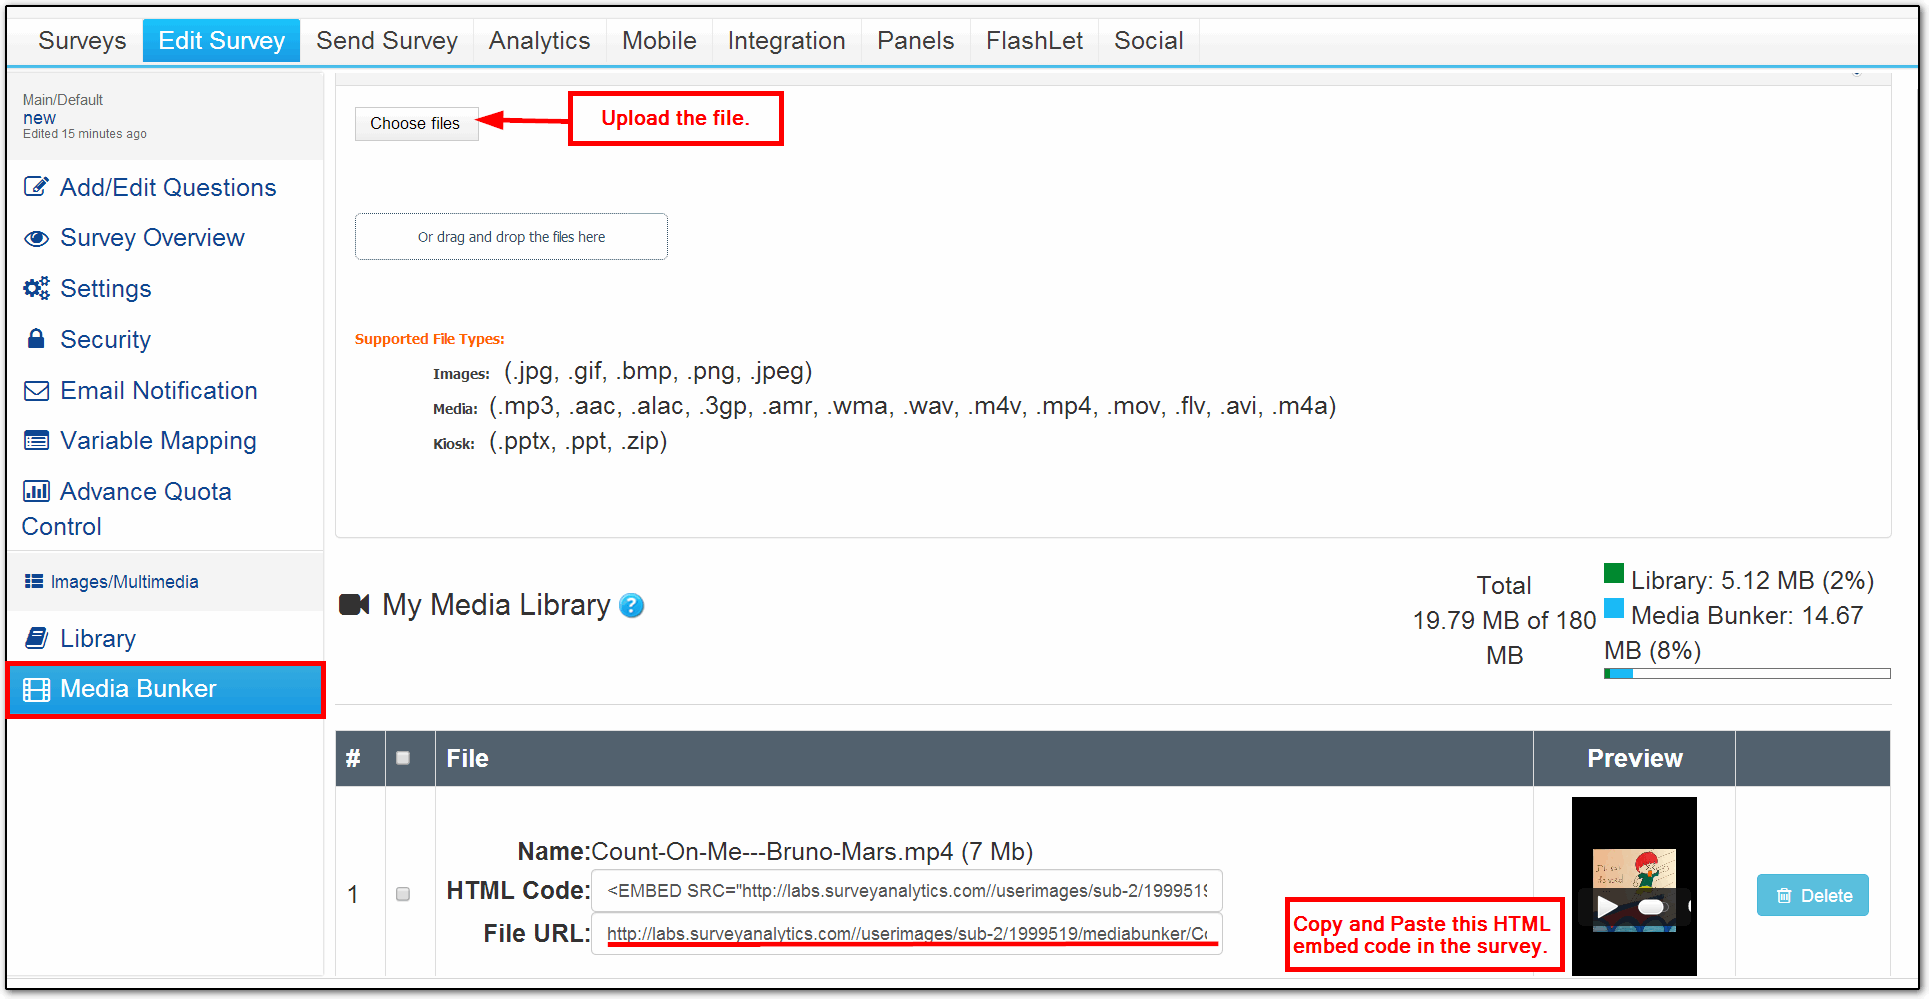
Task: Switch to the Analytics tab
Action: point(539,41)
